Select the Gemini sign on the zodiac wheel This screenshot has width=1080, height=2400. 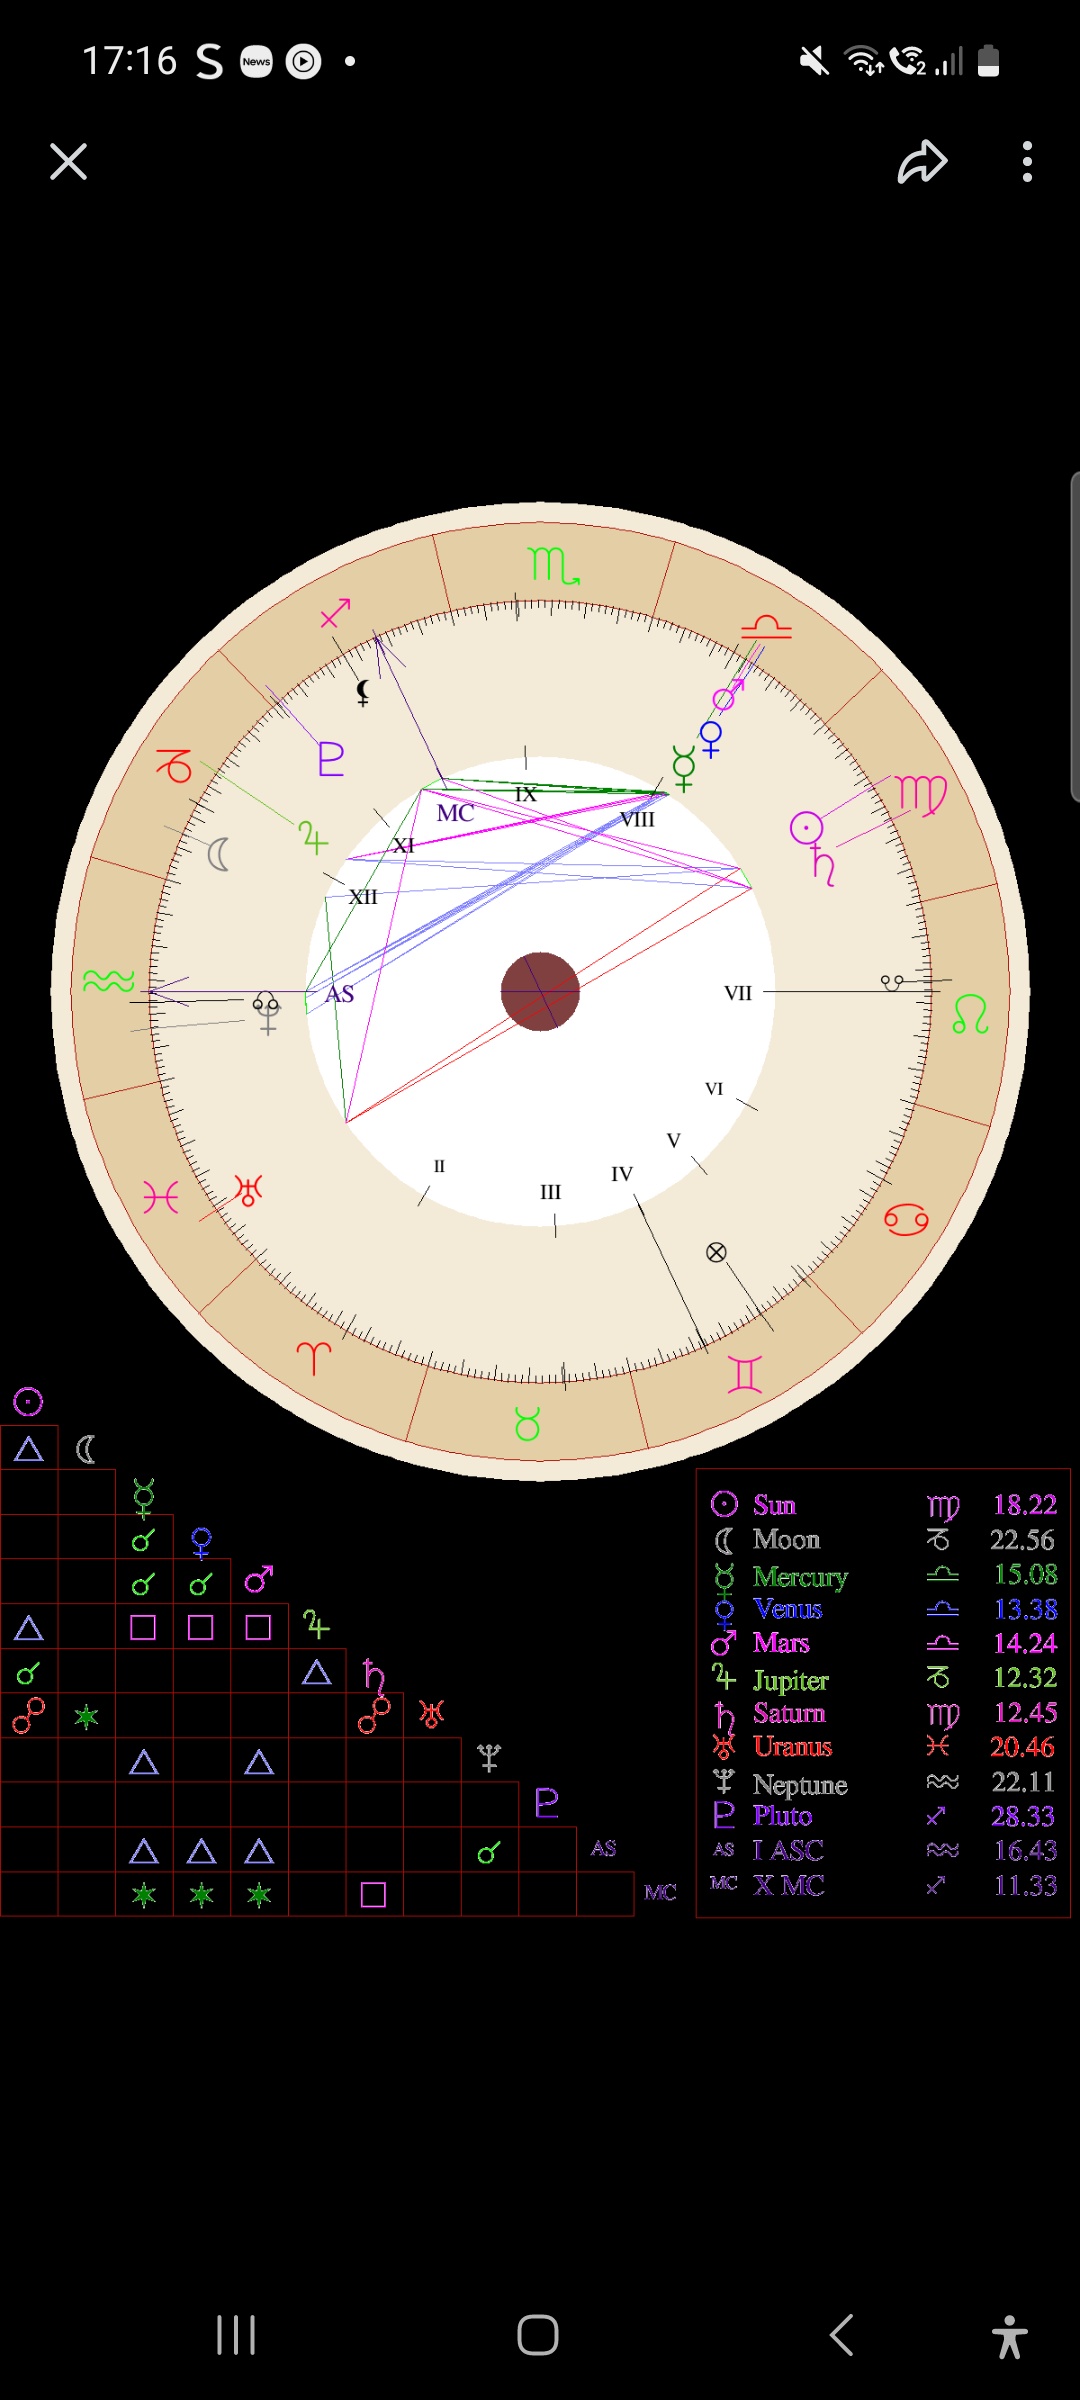coord(745,1374)
